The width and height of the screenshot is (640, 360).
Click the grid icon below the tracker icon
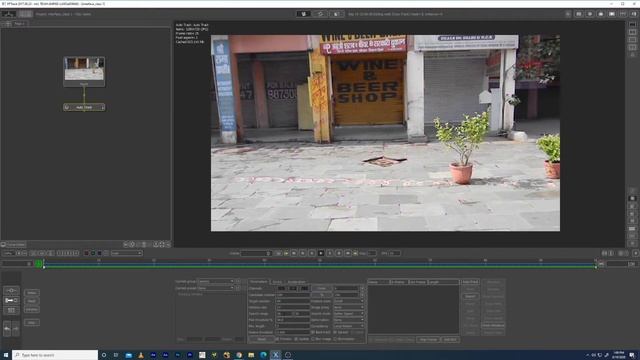(x=11, y=310)
